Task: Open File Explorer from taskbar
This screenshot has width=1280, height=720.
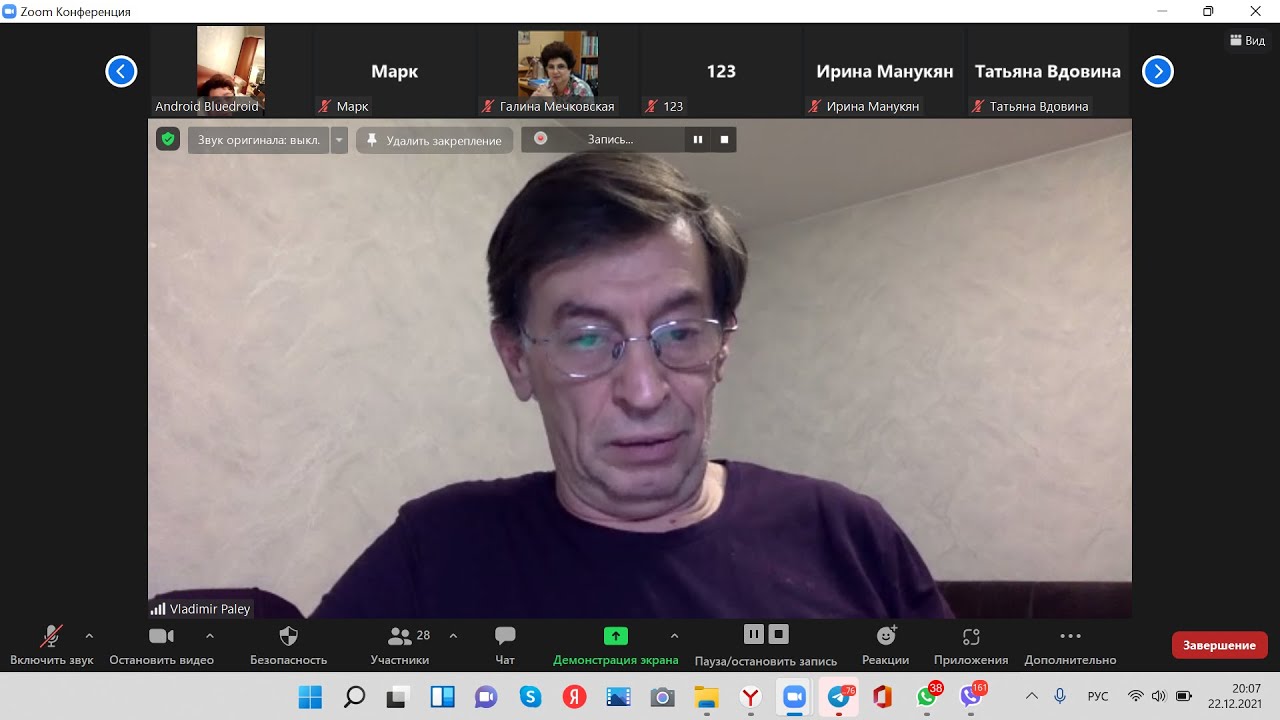Action: click(x=706, y=697)
